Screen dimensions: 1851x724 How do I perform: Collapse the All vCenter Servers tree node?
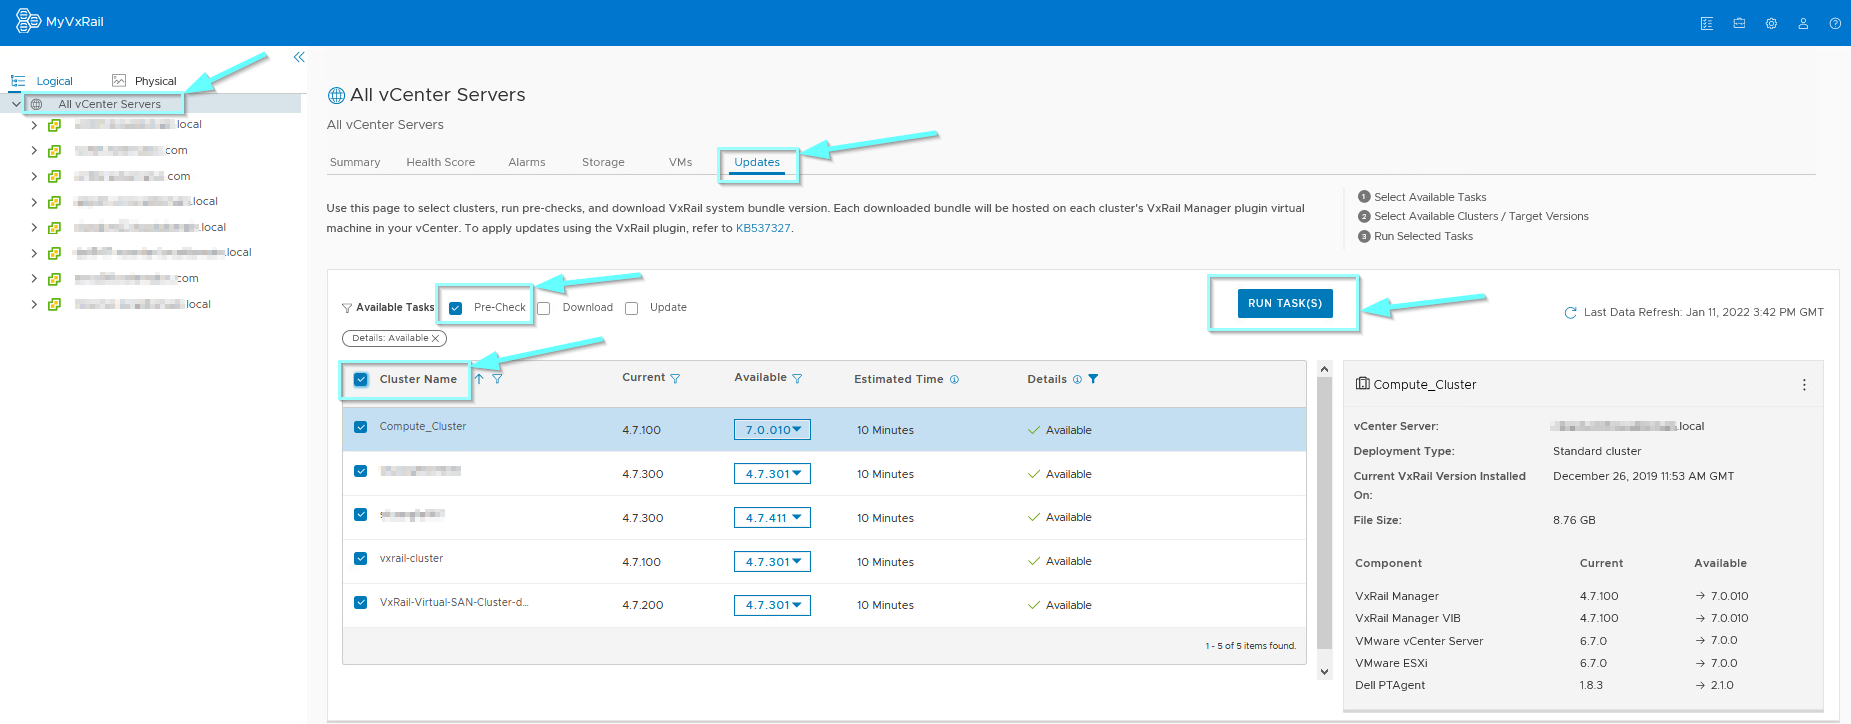click(x=16, y=104)
